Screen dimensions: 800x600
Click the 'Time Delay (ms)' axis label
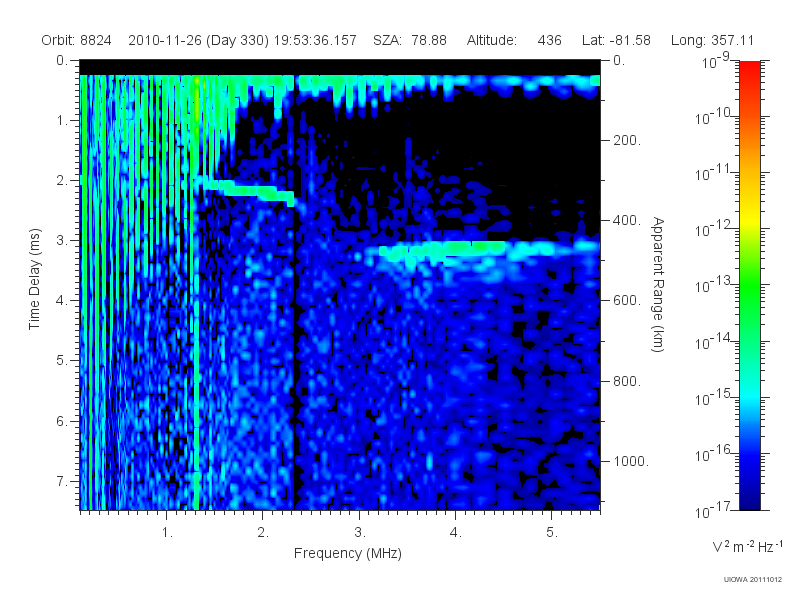pos(34,279)
